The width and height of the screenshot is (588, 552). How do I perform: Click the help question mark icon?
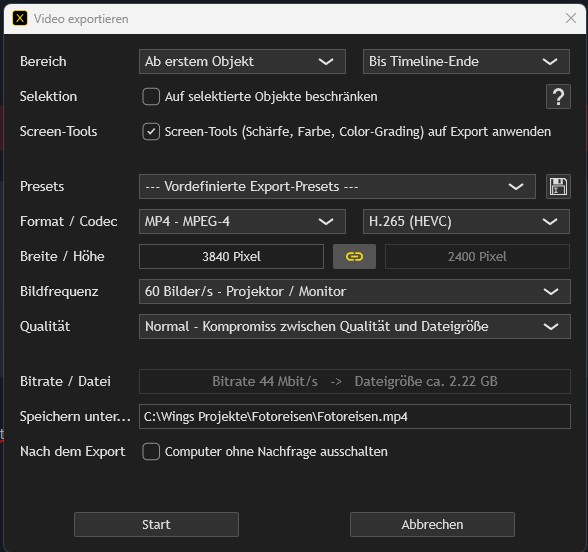point(558,97)
